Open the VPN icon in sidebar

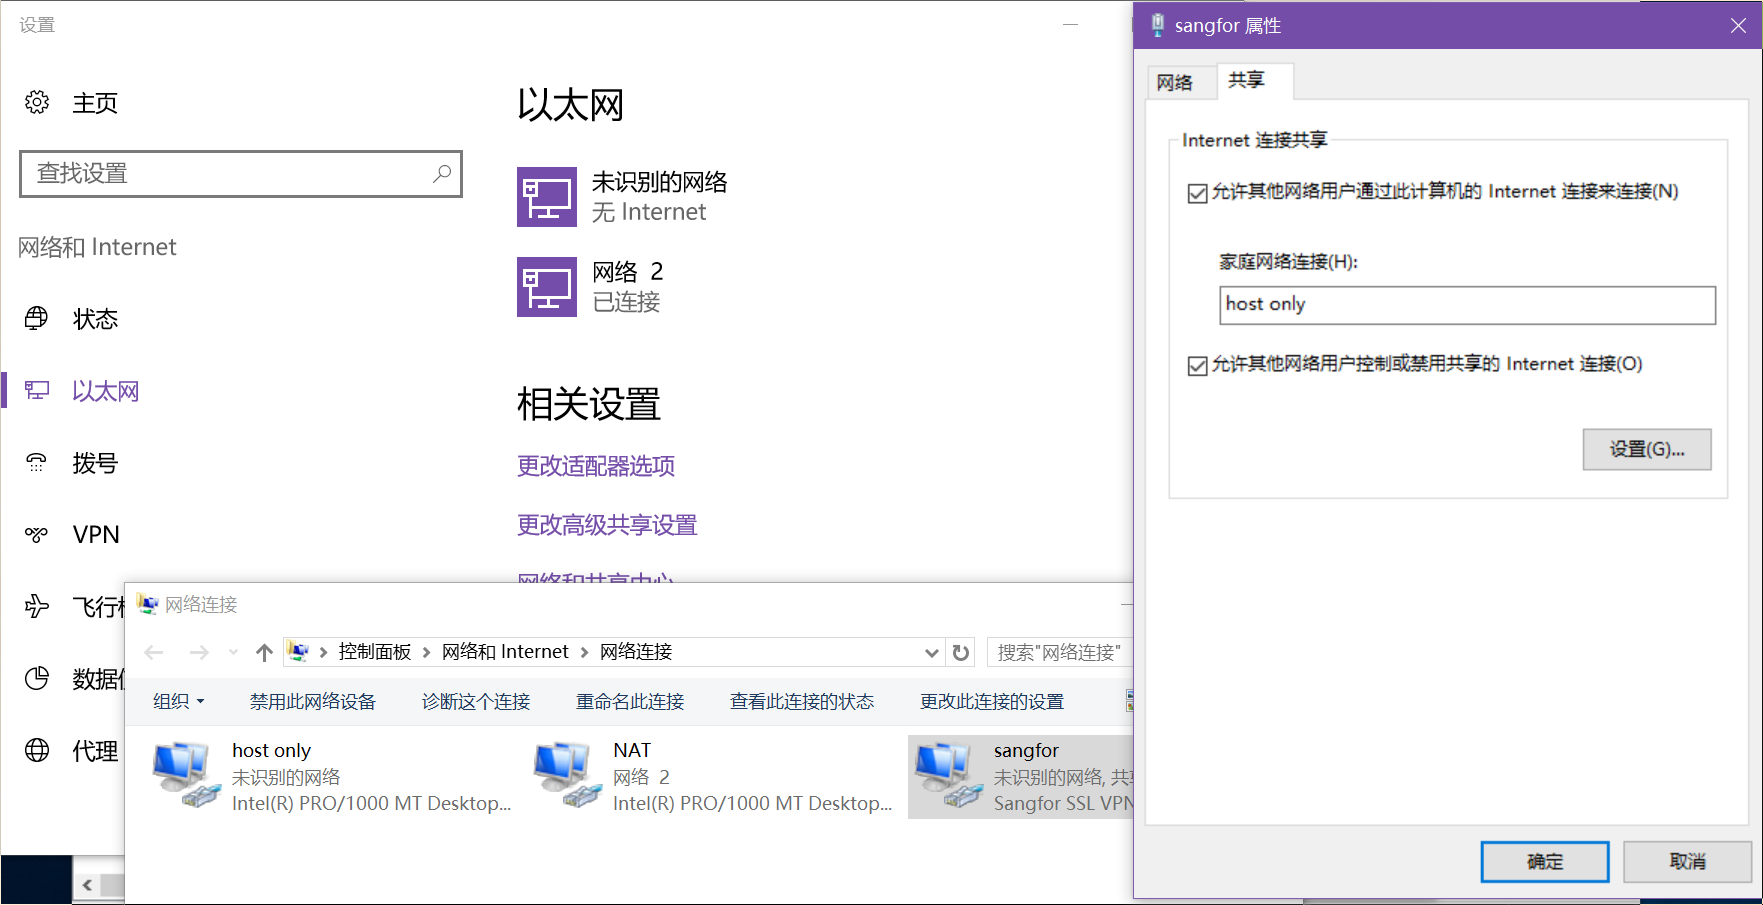[37, 534]
